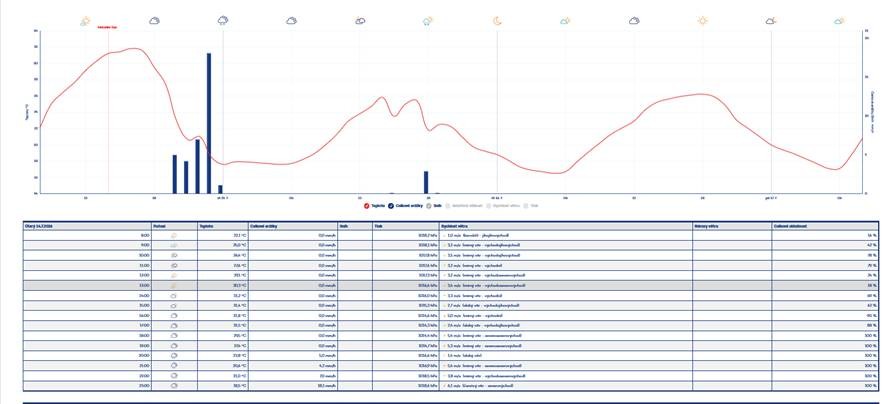Image resolution: width=893 pixels, height=404 pixels.
Task: Click the rain cloud icon above precipitation bars
Action: point(223,21)
